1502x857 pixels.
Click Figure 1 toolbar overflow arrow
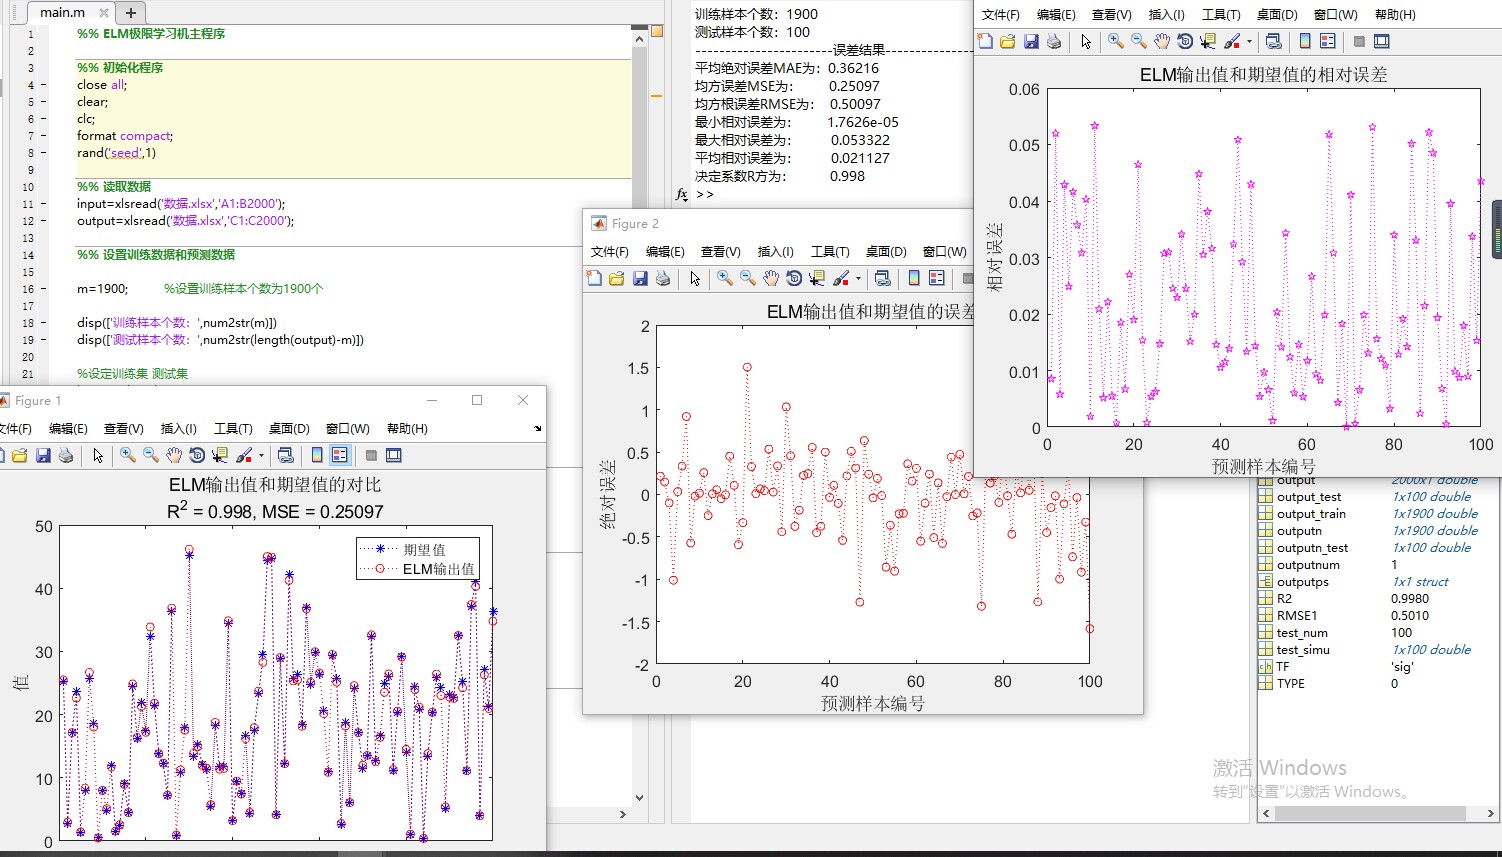point(538,429)
